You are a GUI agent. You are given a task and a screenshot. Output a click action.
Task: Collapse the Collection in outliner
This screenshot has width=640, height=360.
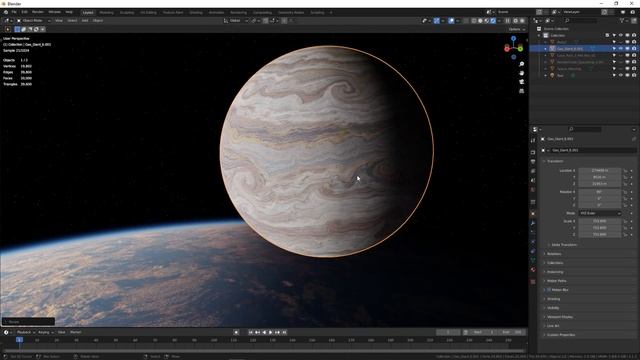pyautogui.click(x=539, y=36)
